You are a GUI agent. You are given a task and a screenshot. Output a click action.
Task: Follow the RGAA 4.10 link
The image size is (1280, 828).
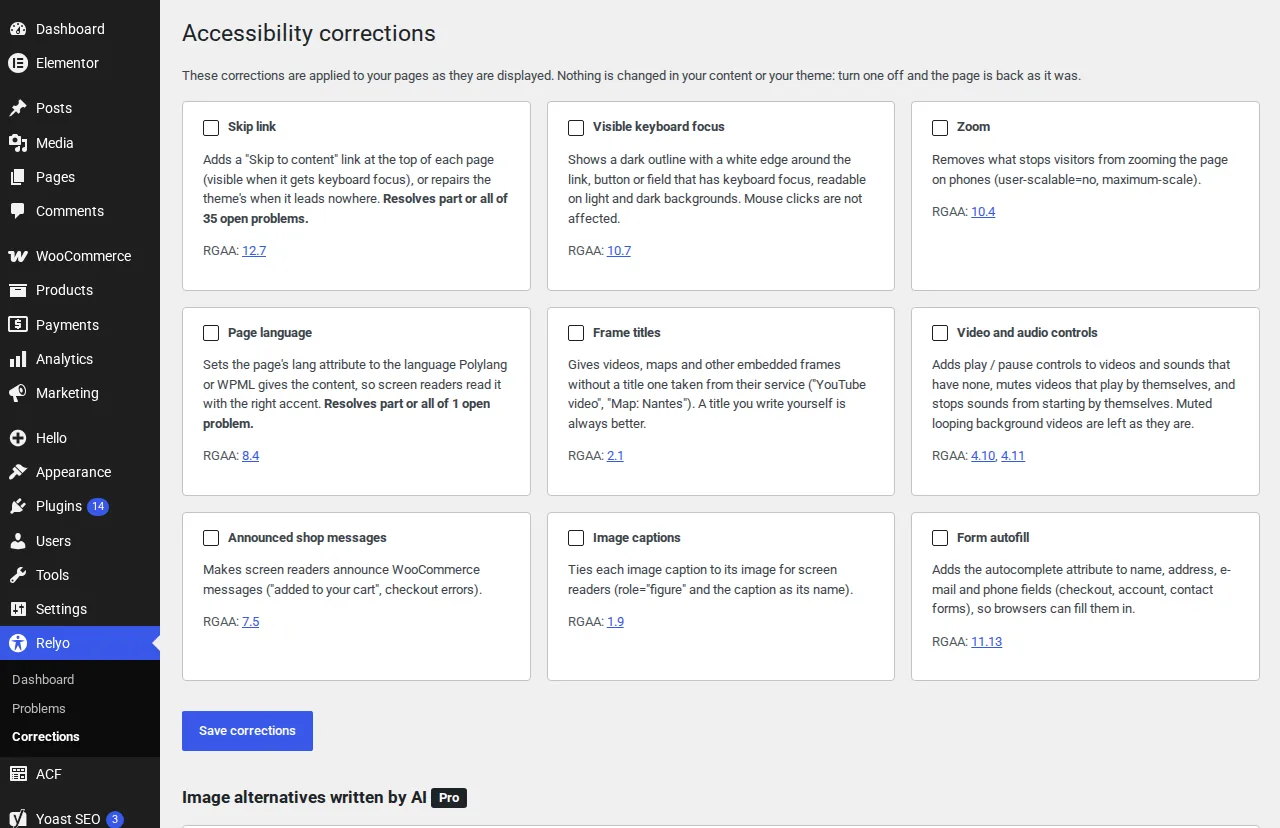pos(983,456)
